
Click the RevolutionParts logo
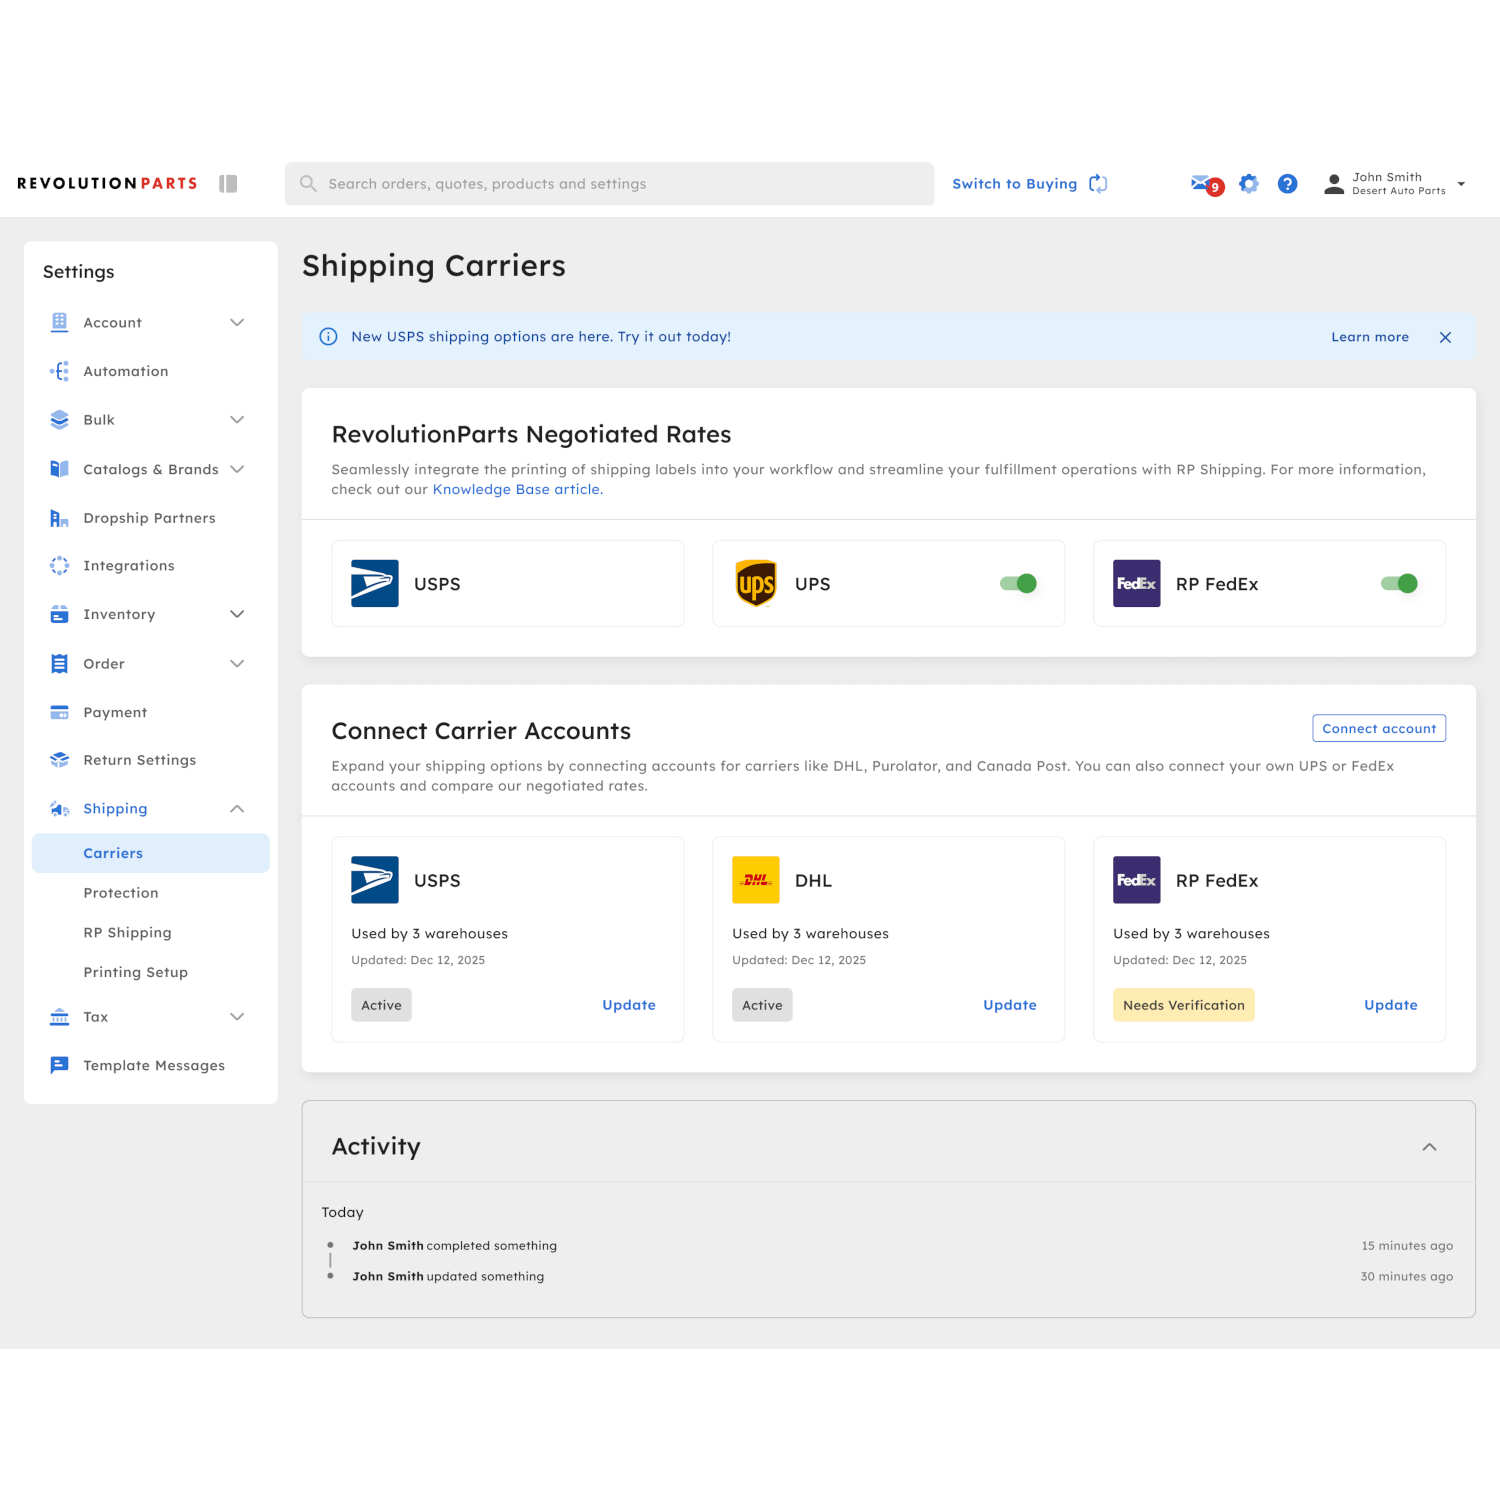107,184
